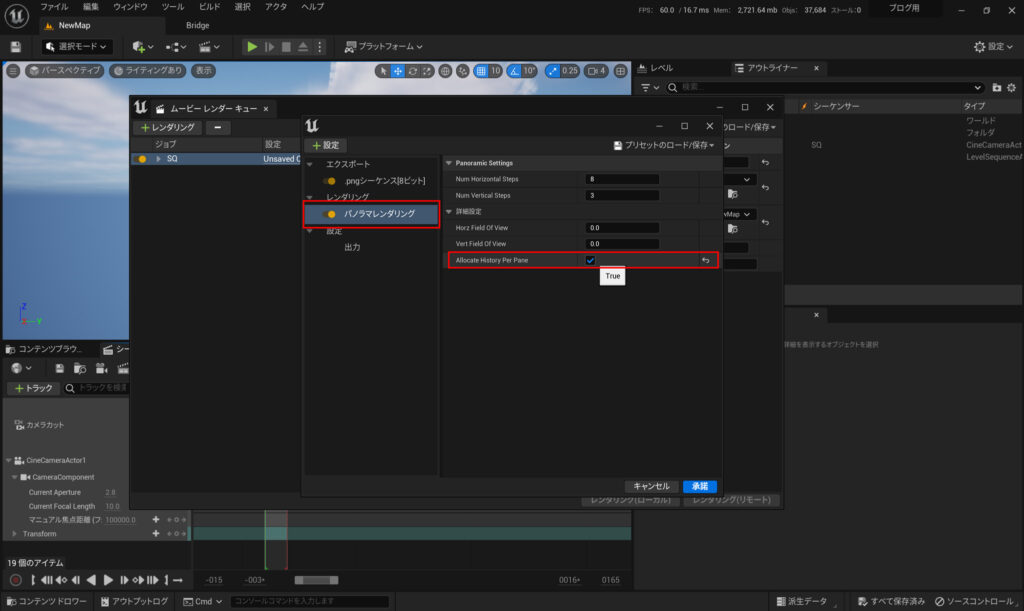Screen dimensions: 1024x611
Task: Open the viewport hamburger options menu
Action: click(13, 71)
